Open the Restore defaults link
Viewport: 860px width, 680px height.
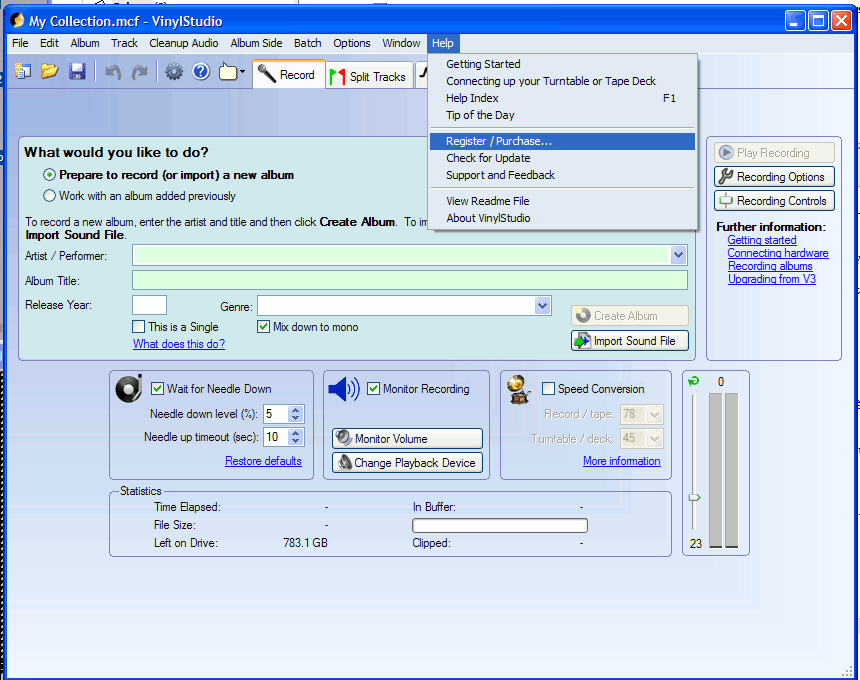(x=263, y=461)
